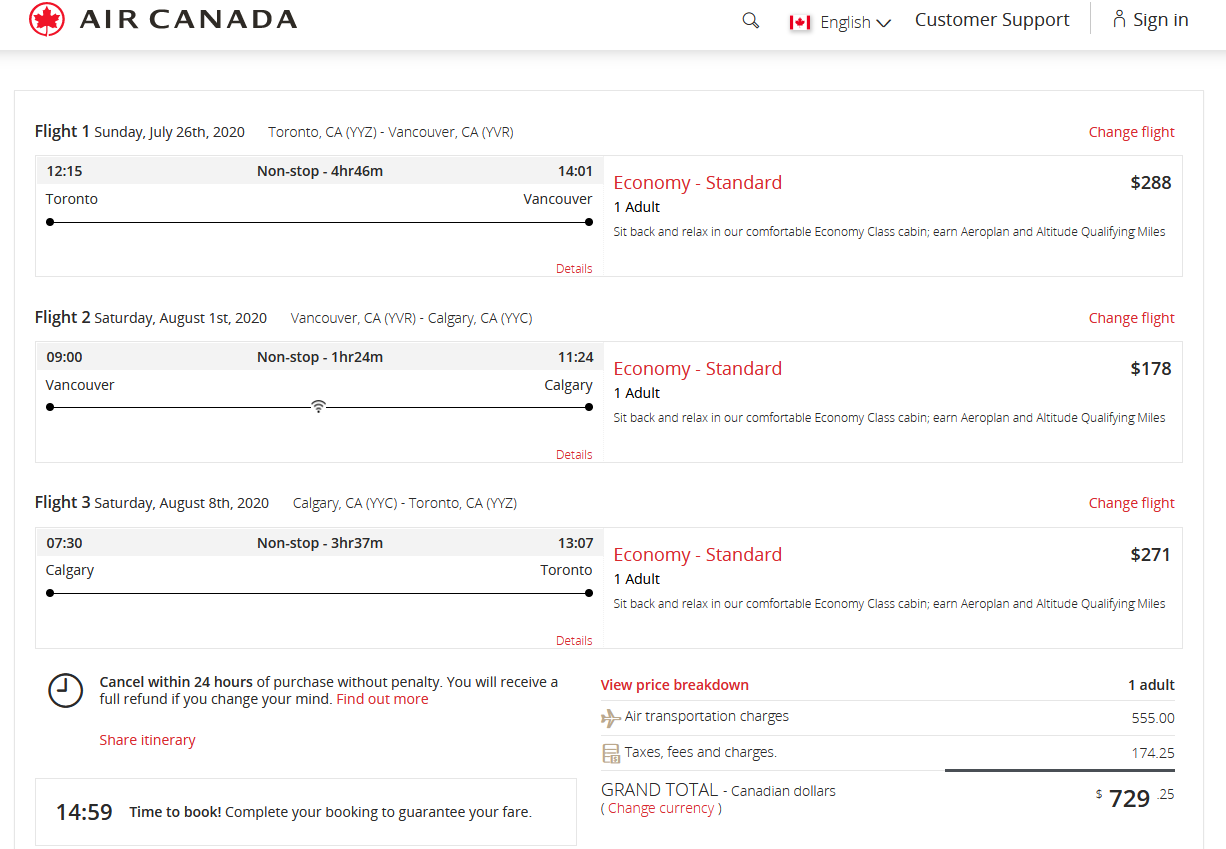
Task: Open Customer Support
Action: coord(992,20)
